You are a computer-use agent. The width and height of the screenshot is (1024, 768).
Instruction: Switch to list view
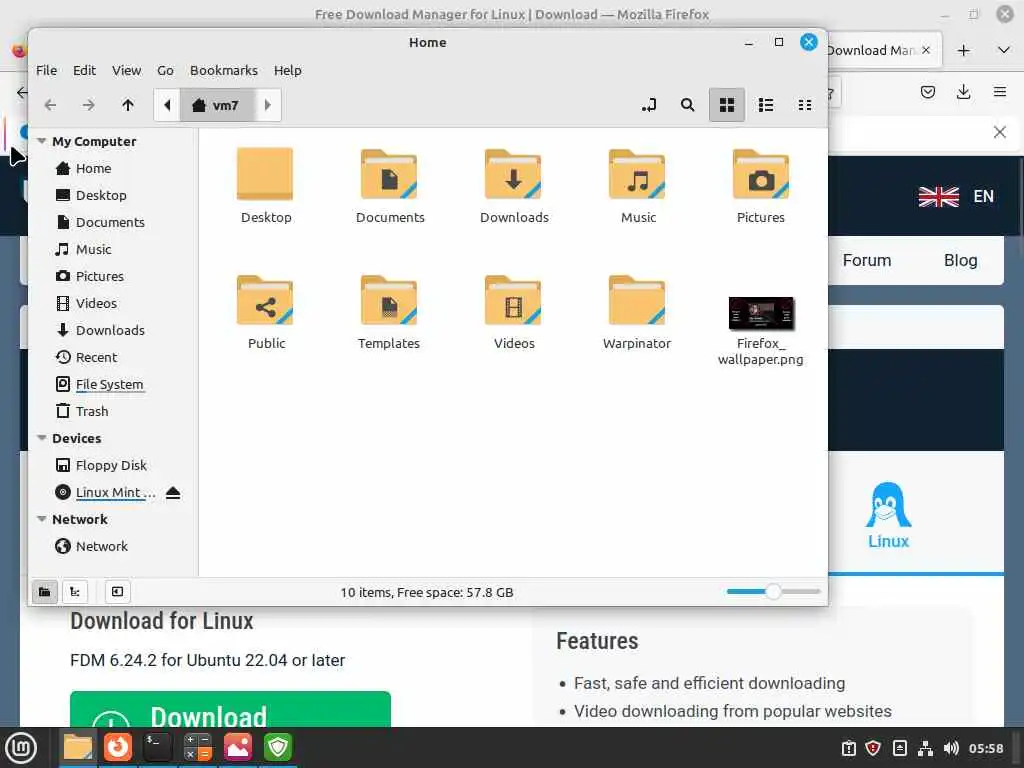pos(766,105)
